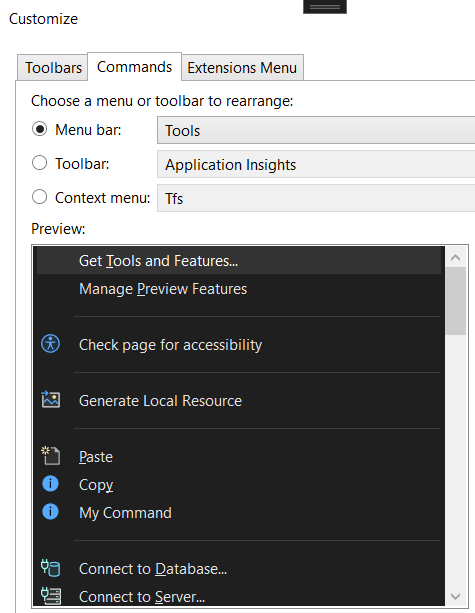This screenshot has height=613, width=475.
Task: Click the Paste clipboard icon
Action: click(50, 455)
